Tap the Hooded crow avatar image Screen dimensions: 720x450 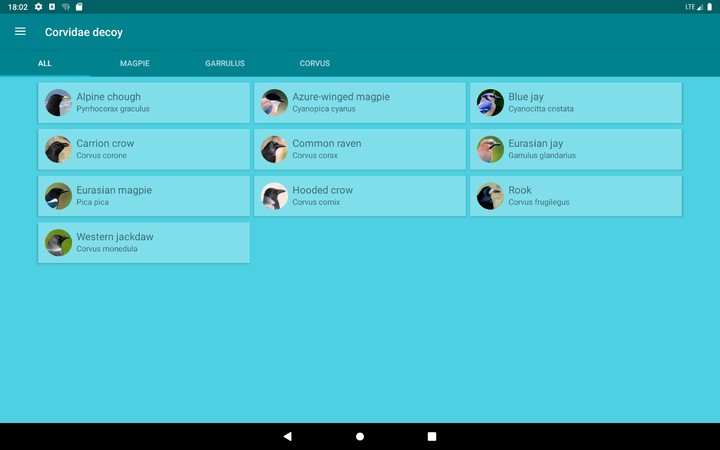tap(274, 196)
